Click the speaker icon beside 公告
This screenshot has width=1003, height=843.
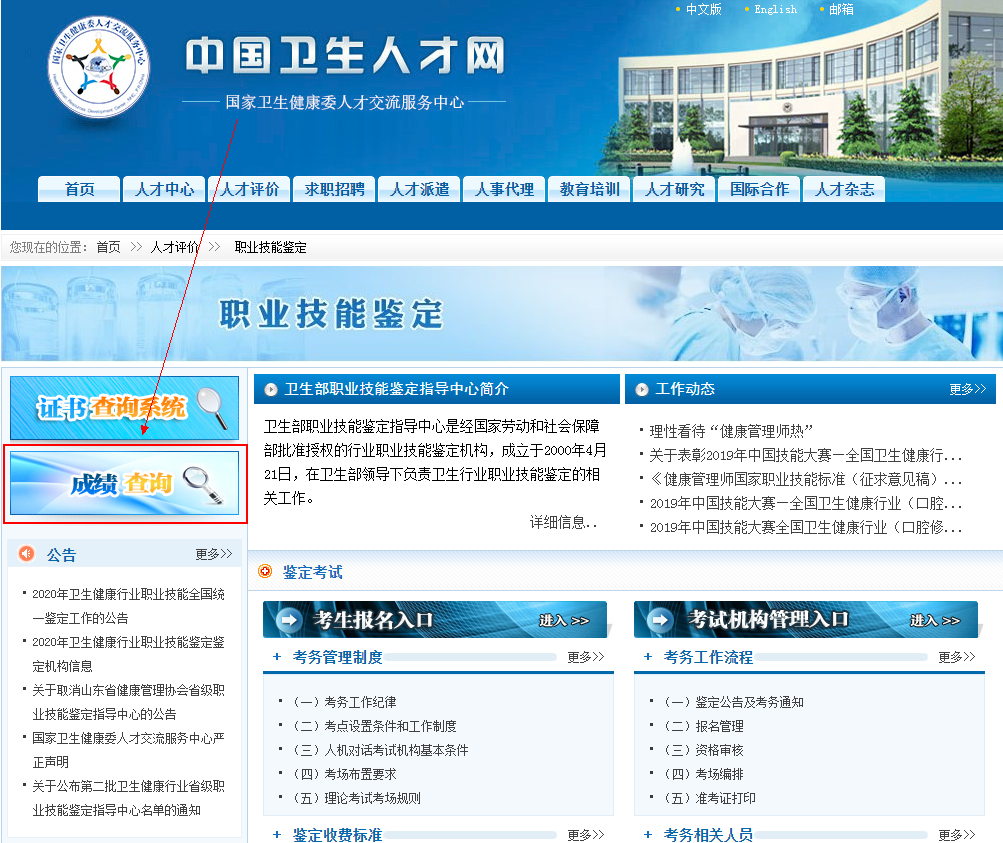click(x=25, y=554)
